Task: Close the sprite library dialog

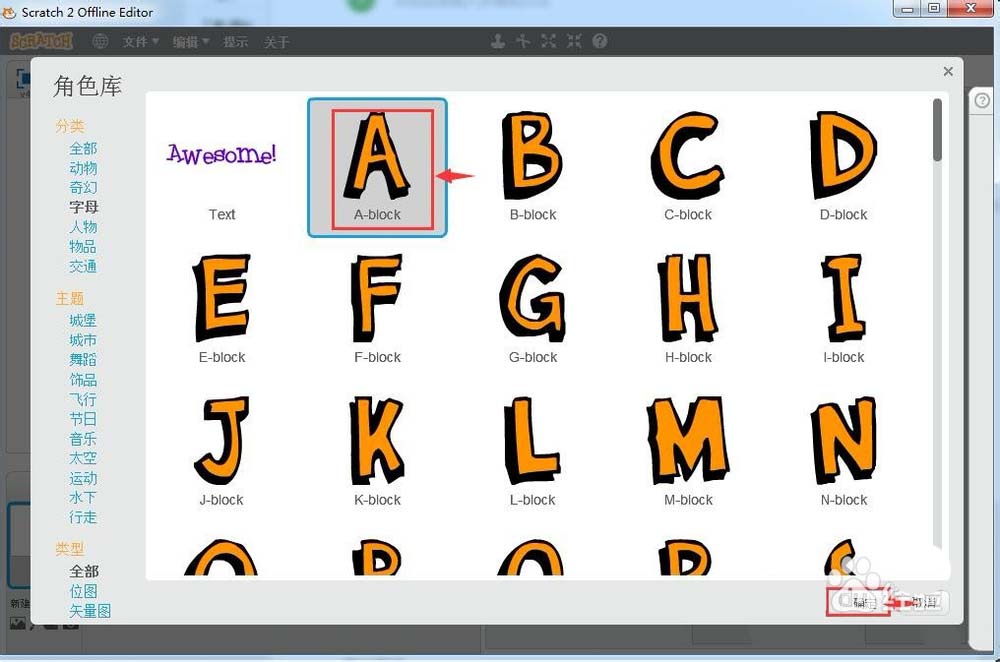Action: click(x=948, y=71)
